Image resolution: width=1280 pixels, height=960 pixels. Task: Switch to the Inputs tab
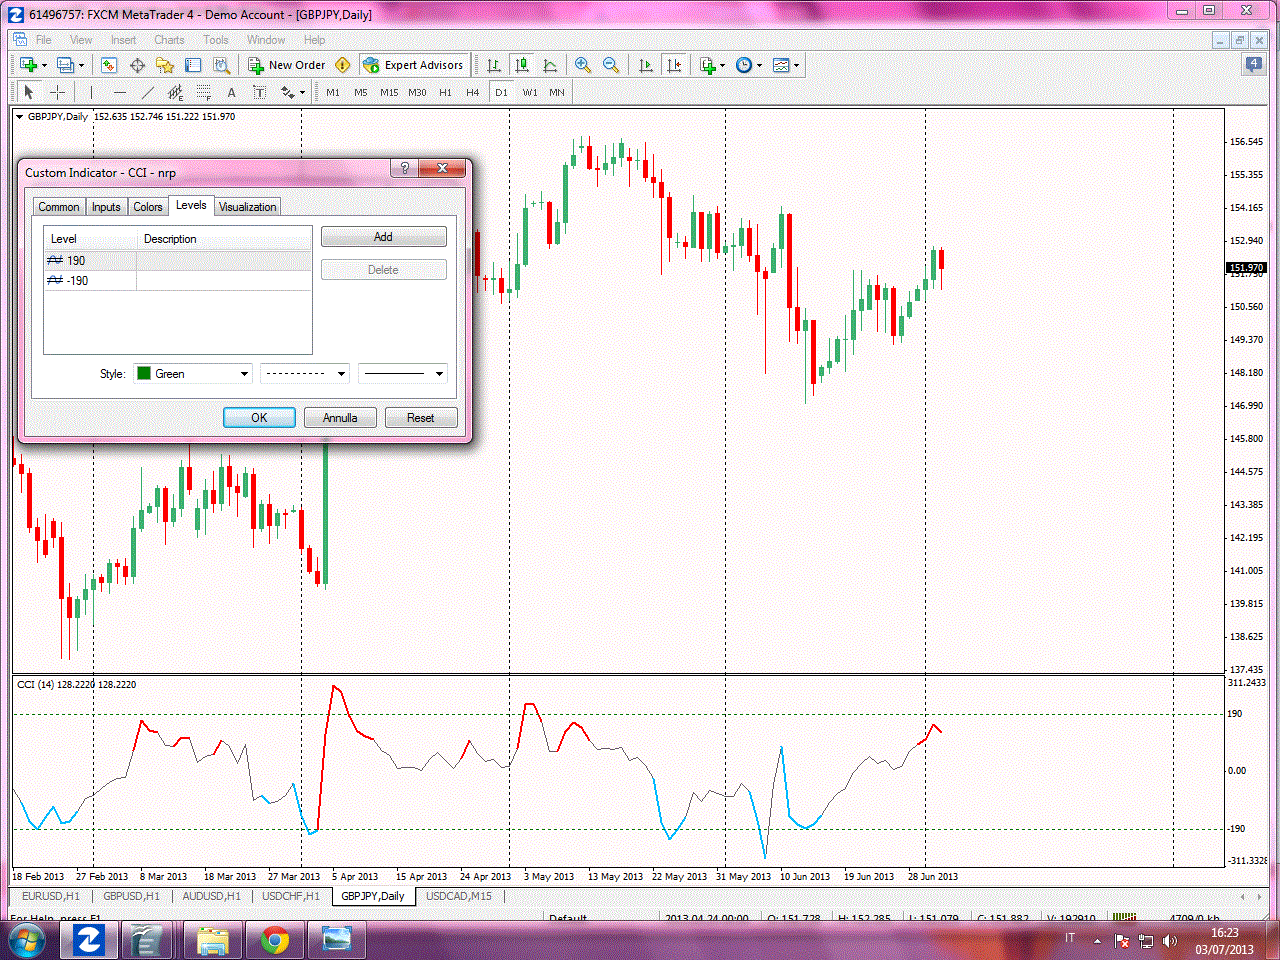[x=106, y=207]
